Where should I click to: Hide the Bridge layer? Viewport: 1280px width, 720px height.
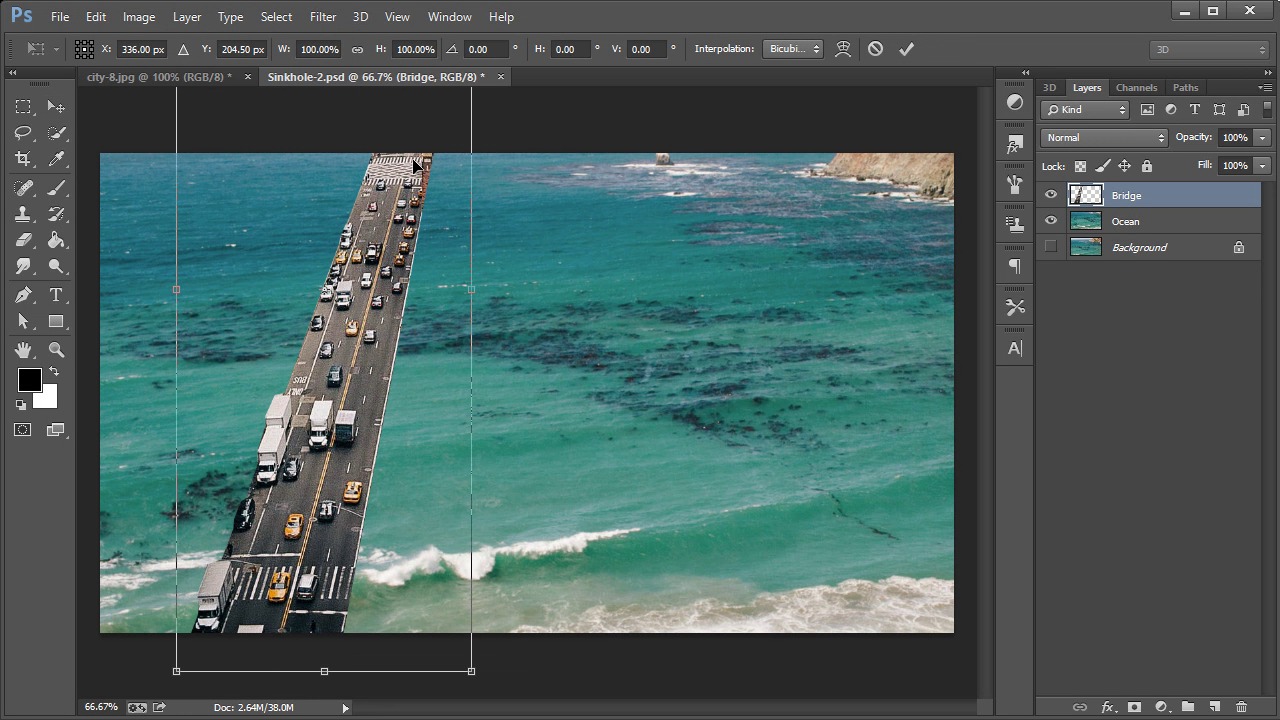point(1050,196)
